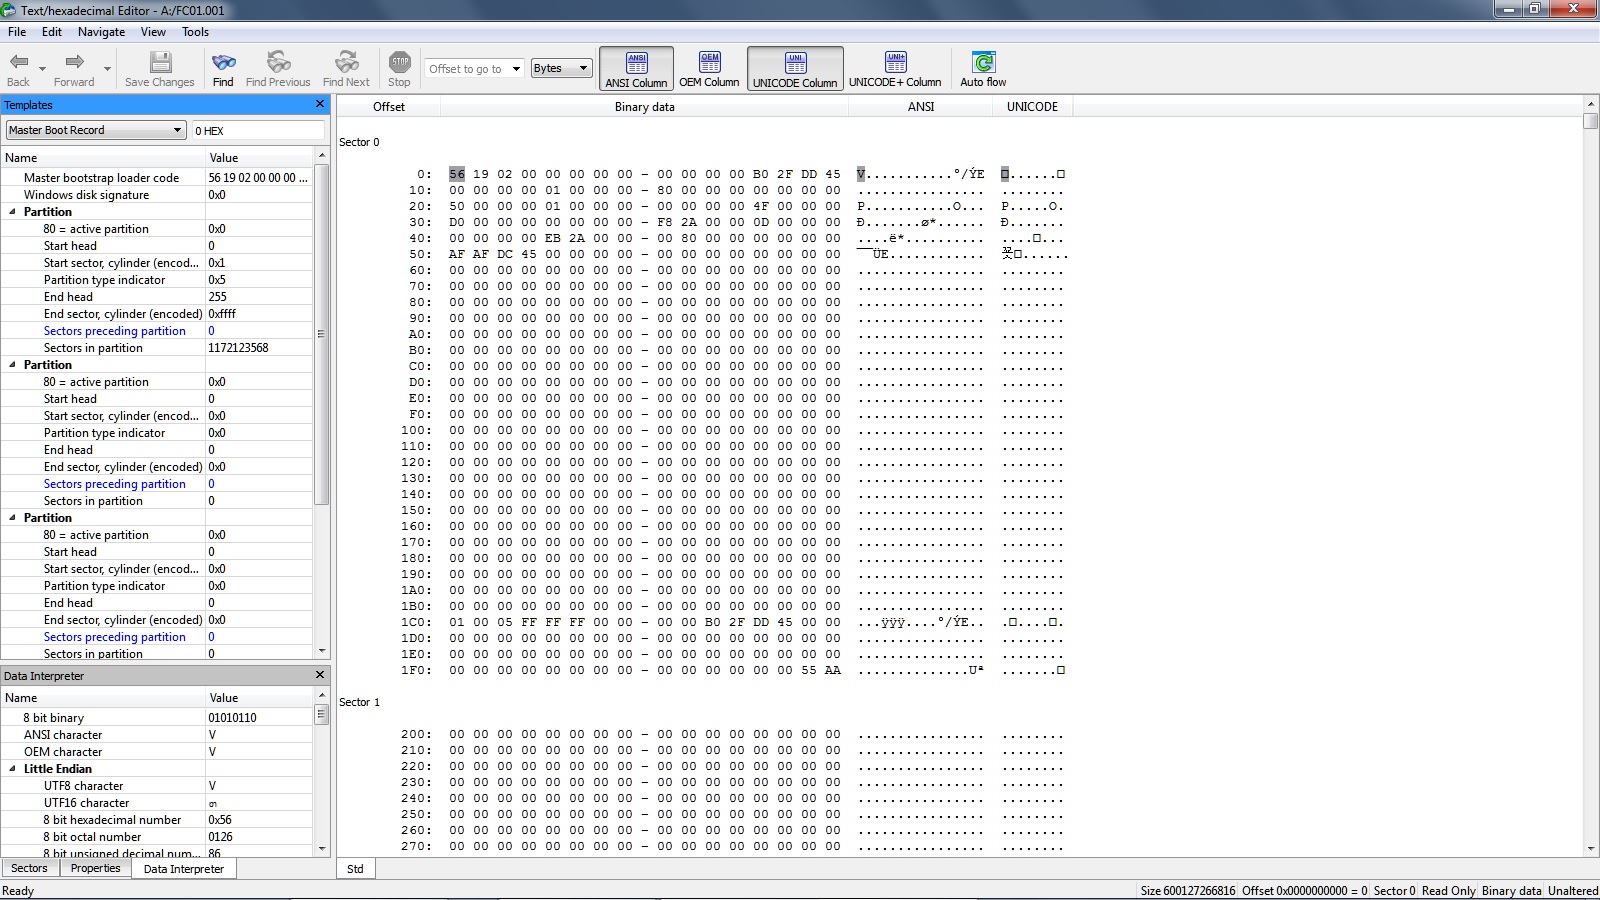The height and width of the screenshot is (900, 1600).
Task: Click the Find Next icon
Action: pyautogui.click(x=346, y=62)
